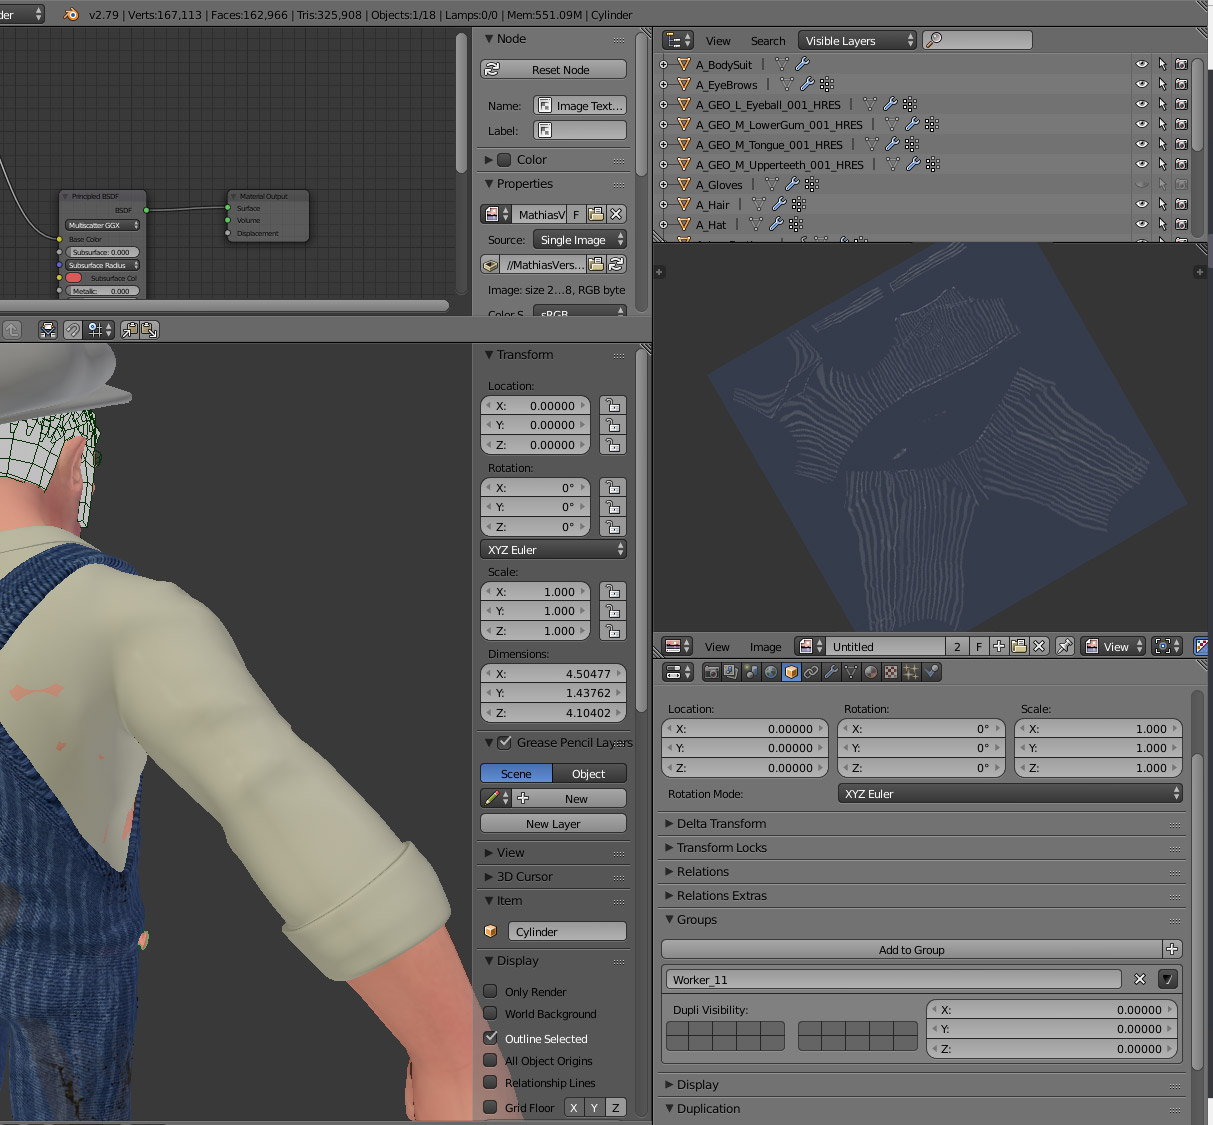Click the Subsurface value slider on Principled BSDF

[103, 252]
